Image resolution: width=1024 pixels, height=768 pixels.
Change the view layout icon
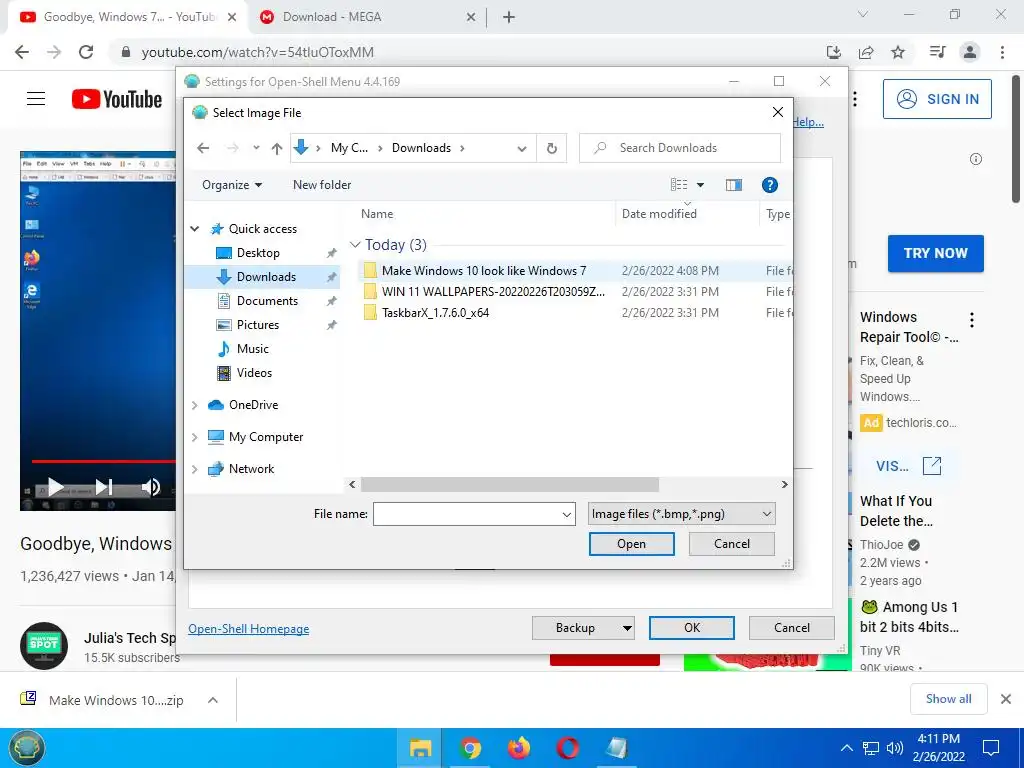[x=679, y=185]
